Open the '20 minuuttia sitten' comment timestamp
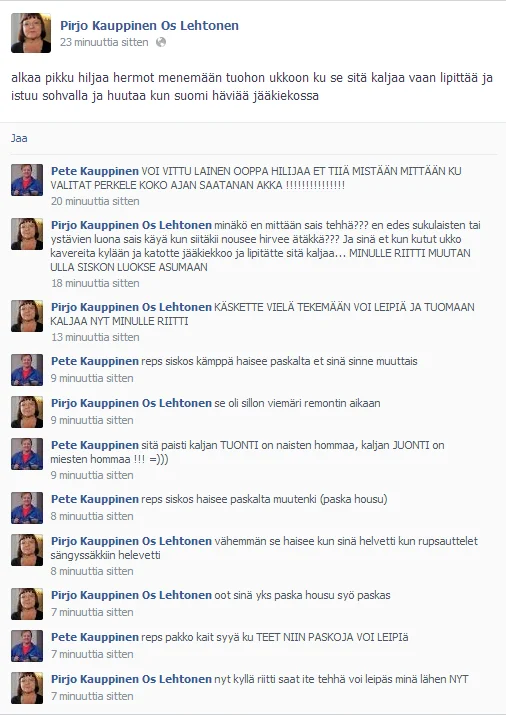 95,201
